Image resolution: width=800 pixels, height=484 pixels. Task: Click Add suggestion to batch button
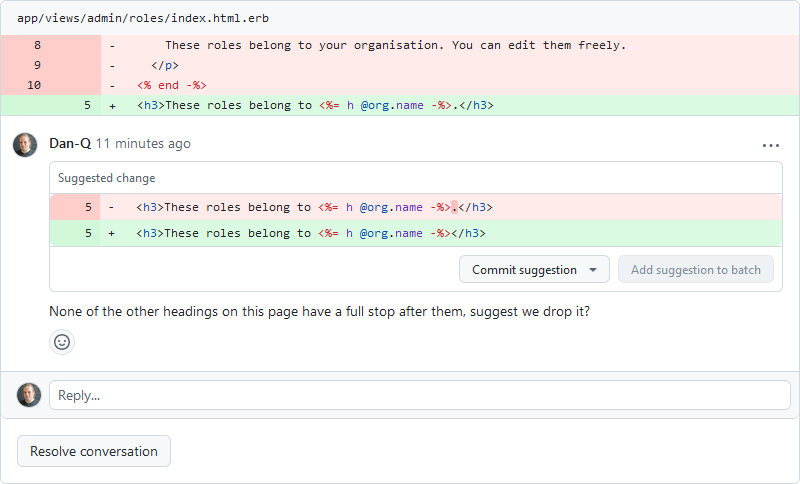click(695, 270)
